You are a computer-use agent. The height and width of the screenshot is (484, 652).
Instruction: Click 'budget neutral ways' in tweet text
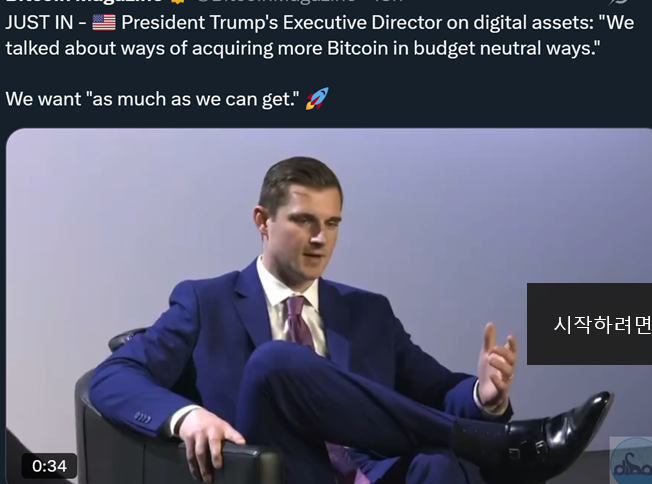pyautogui.click(x=507, y=48)
